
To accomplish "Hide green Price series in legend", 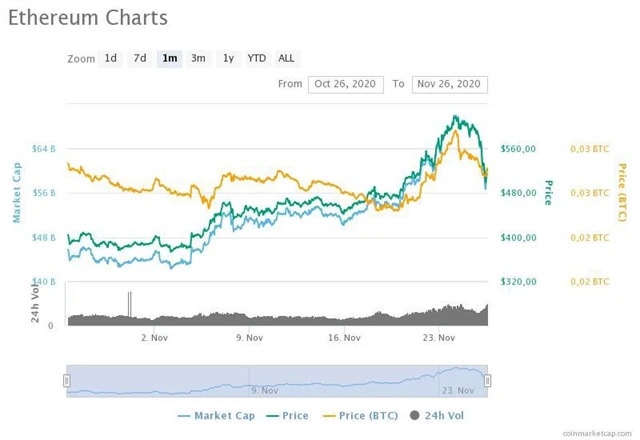I will point(288,415).
